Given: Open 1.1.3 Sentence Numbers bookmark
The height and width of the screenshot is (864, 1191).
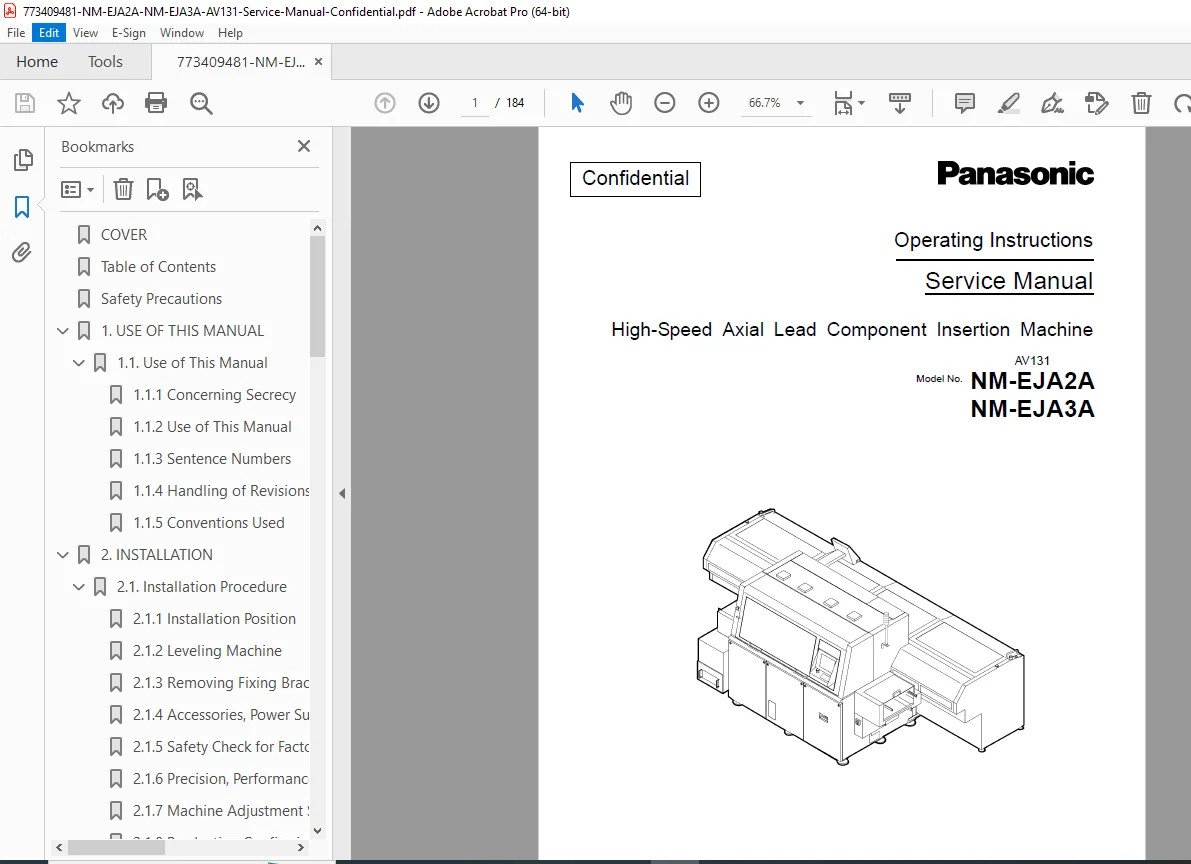Looking at the screenshot, I should [212, 458].
